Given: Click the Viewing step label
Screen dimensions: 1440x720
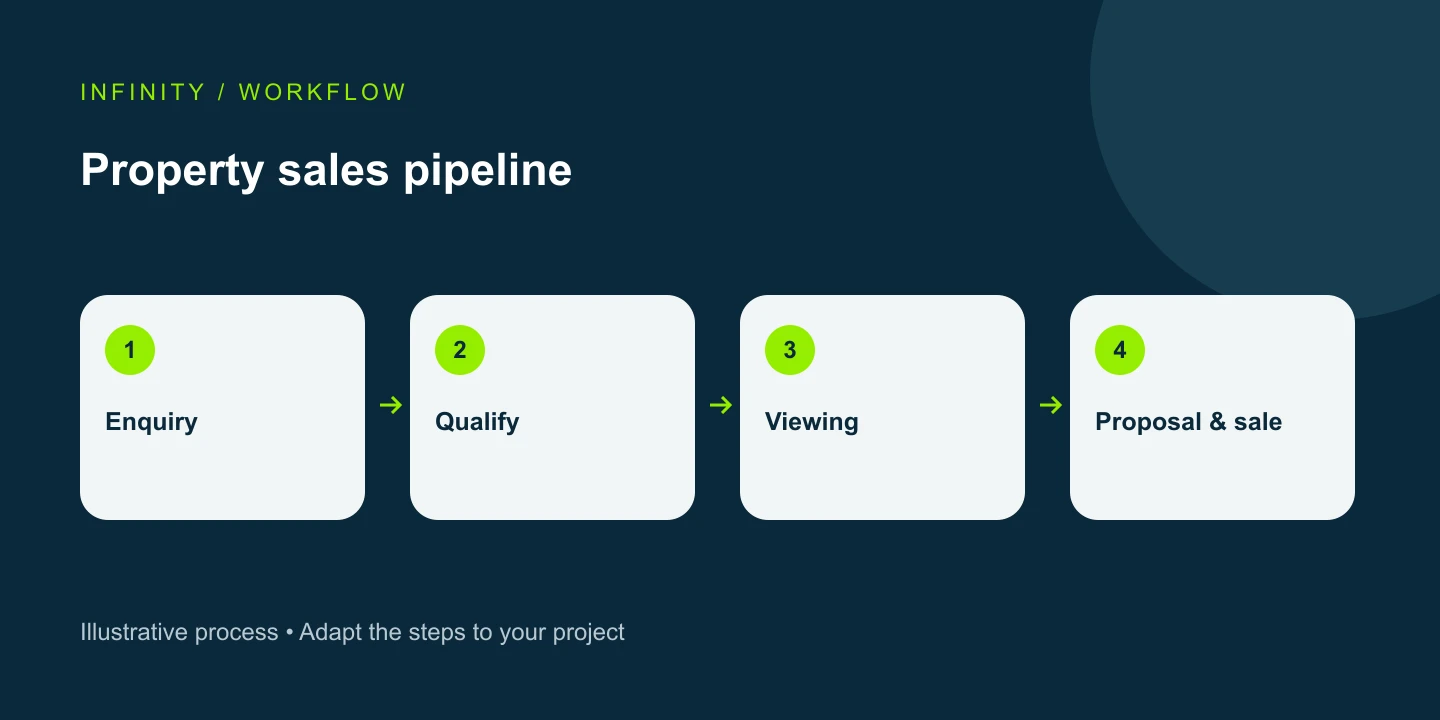Looking at the screenshot, I should 812,422.
